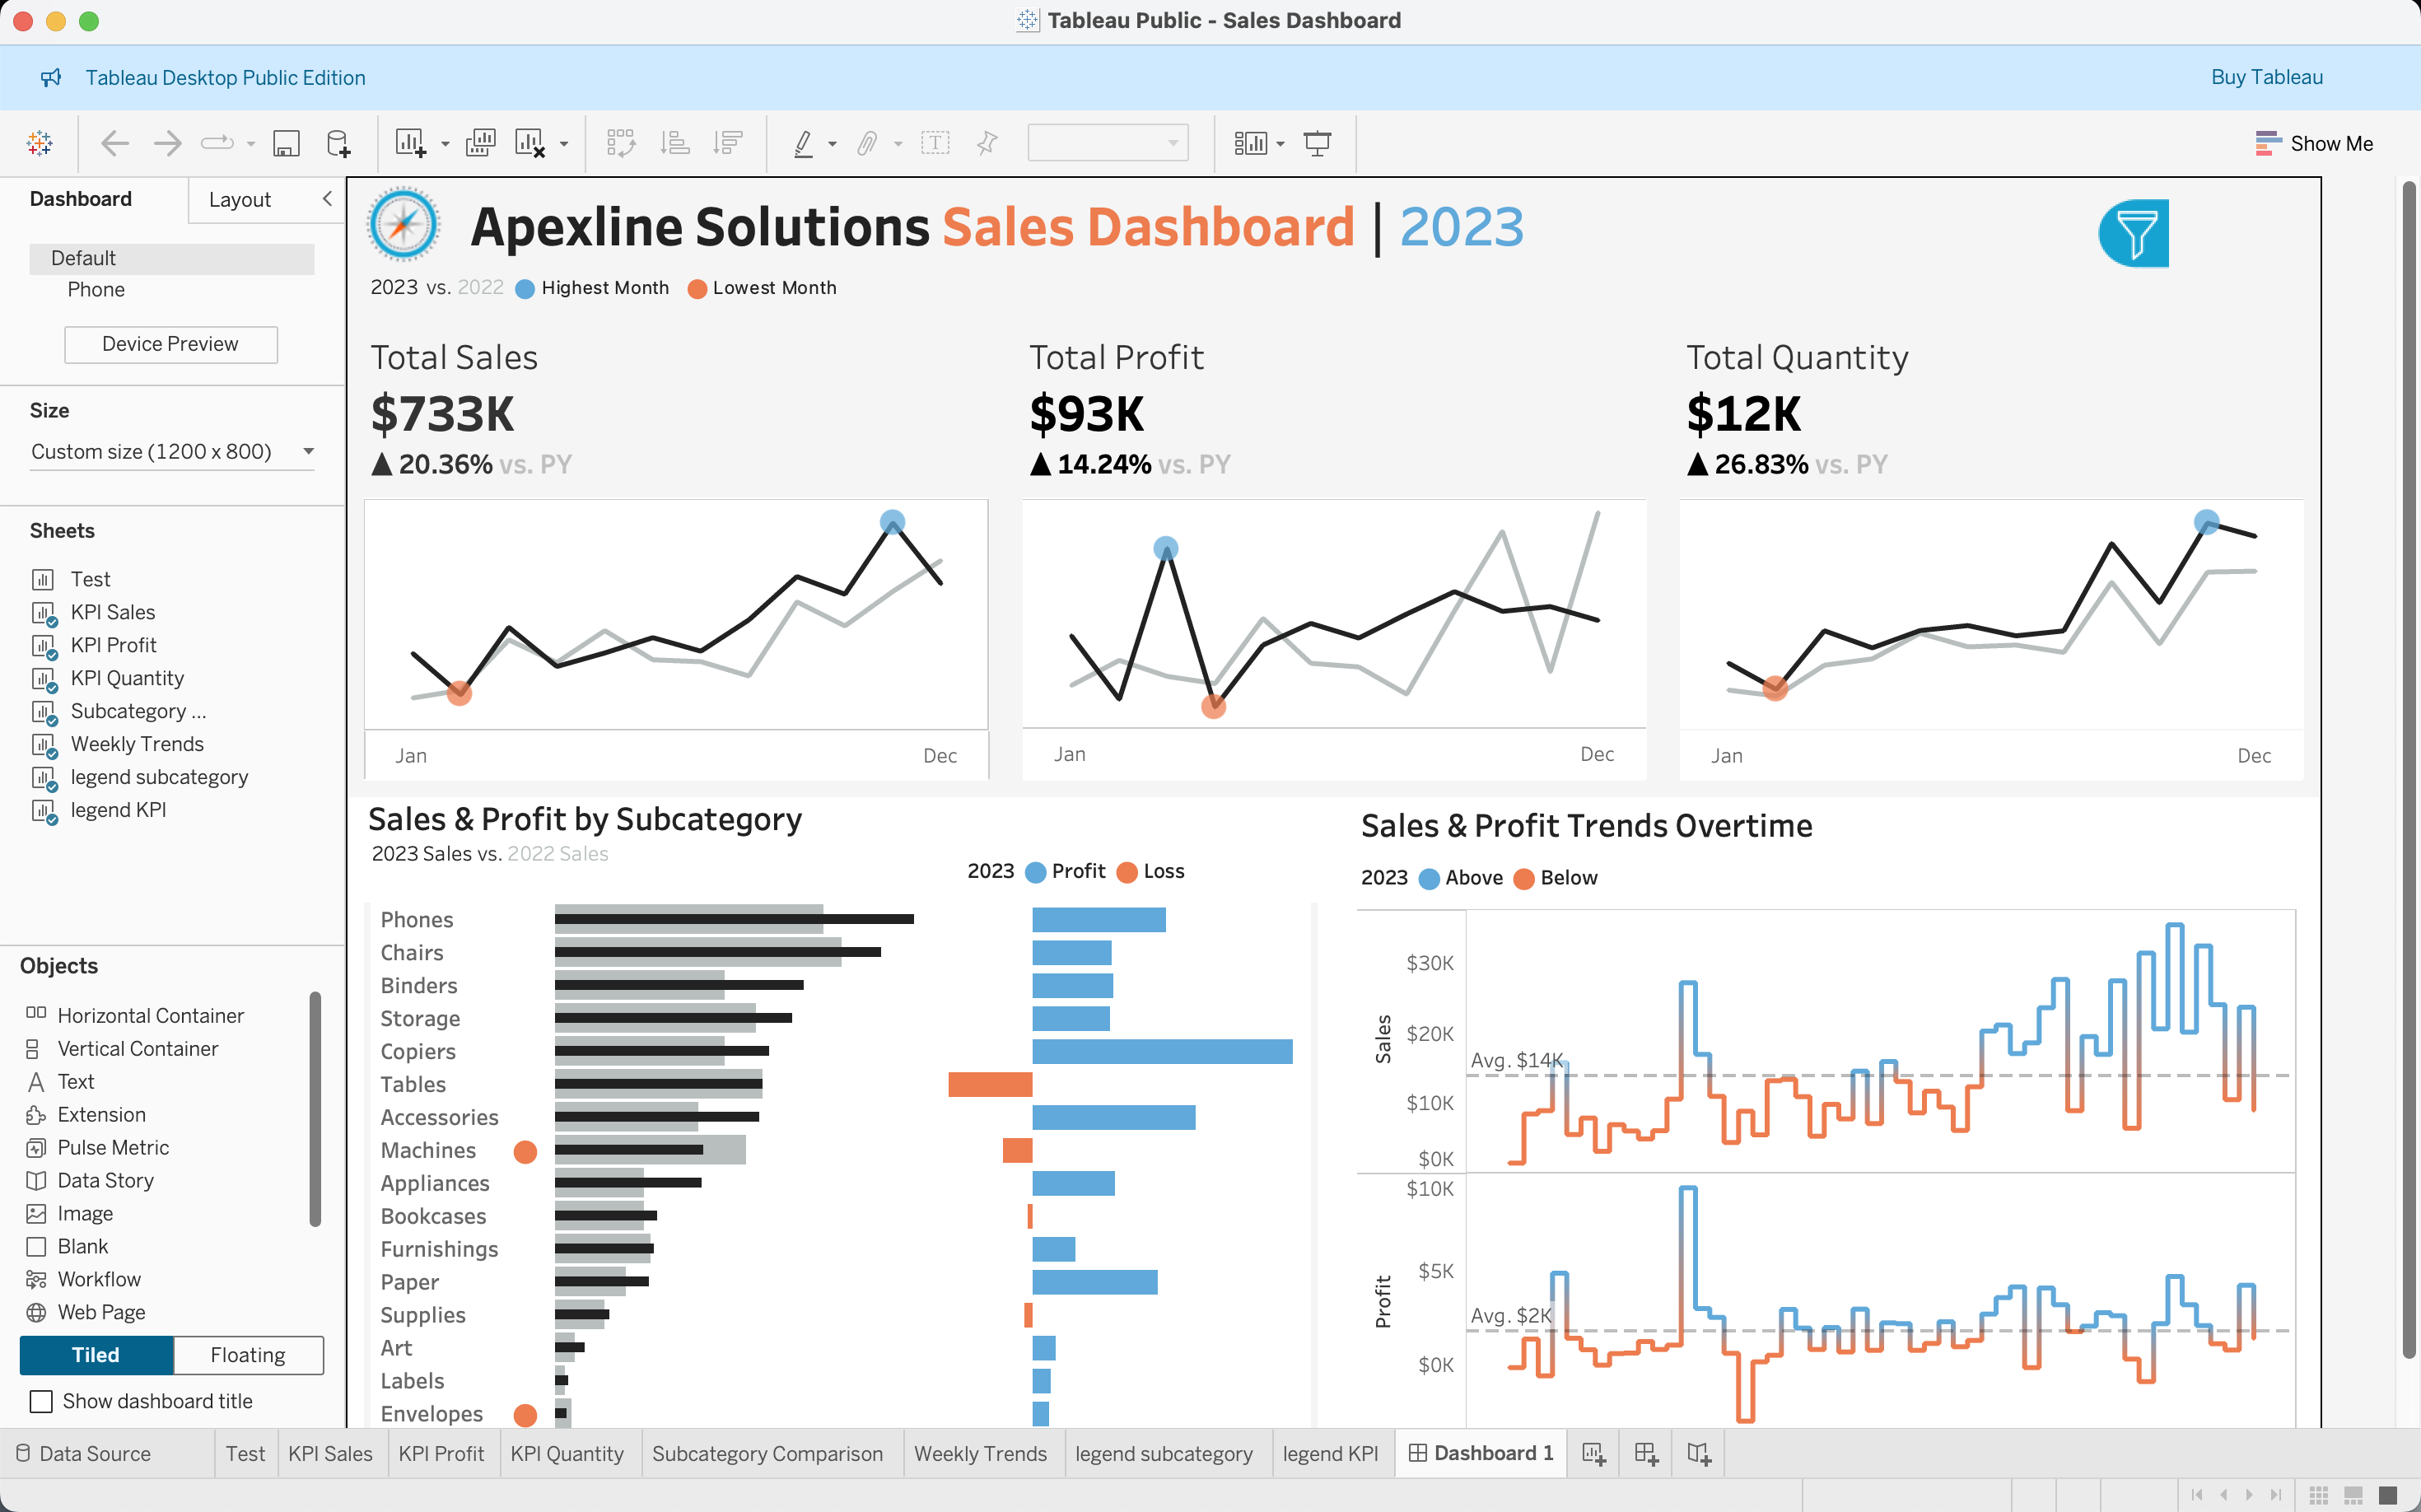Click the Fix Axes pin icon
The width and height of the screenshot is (2421, 1512).
tap(987, 143)
